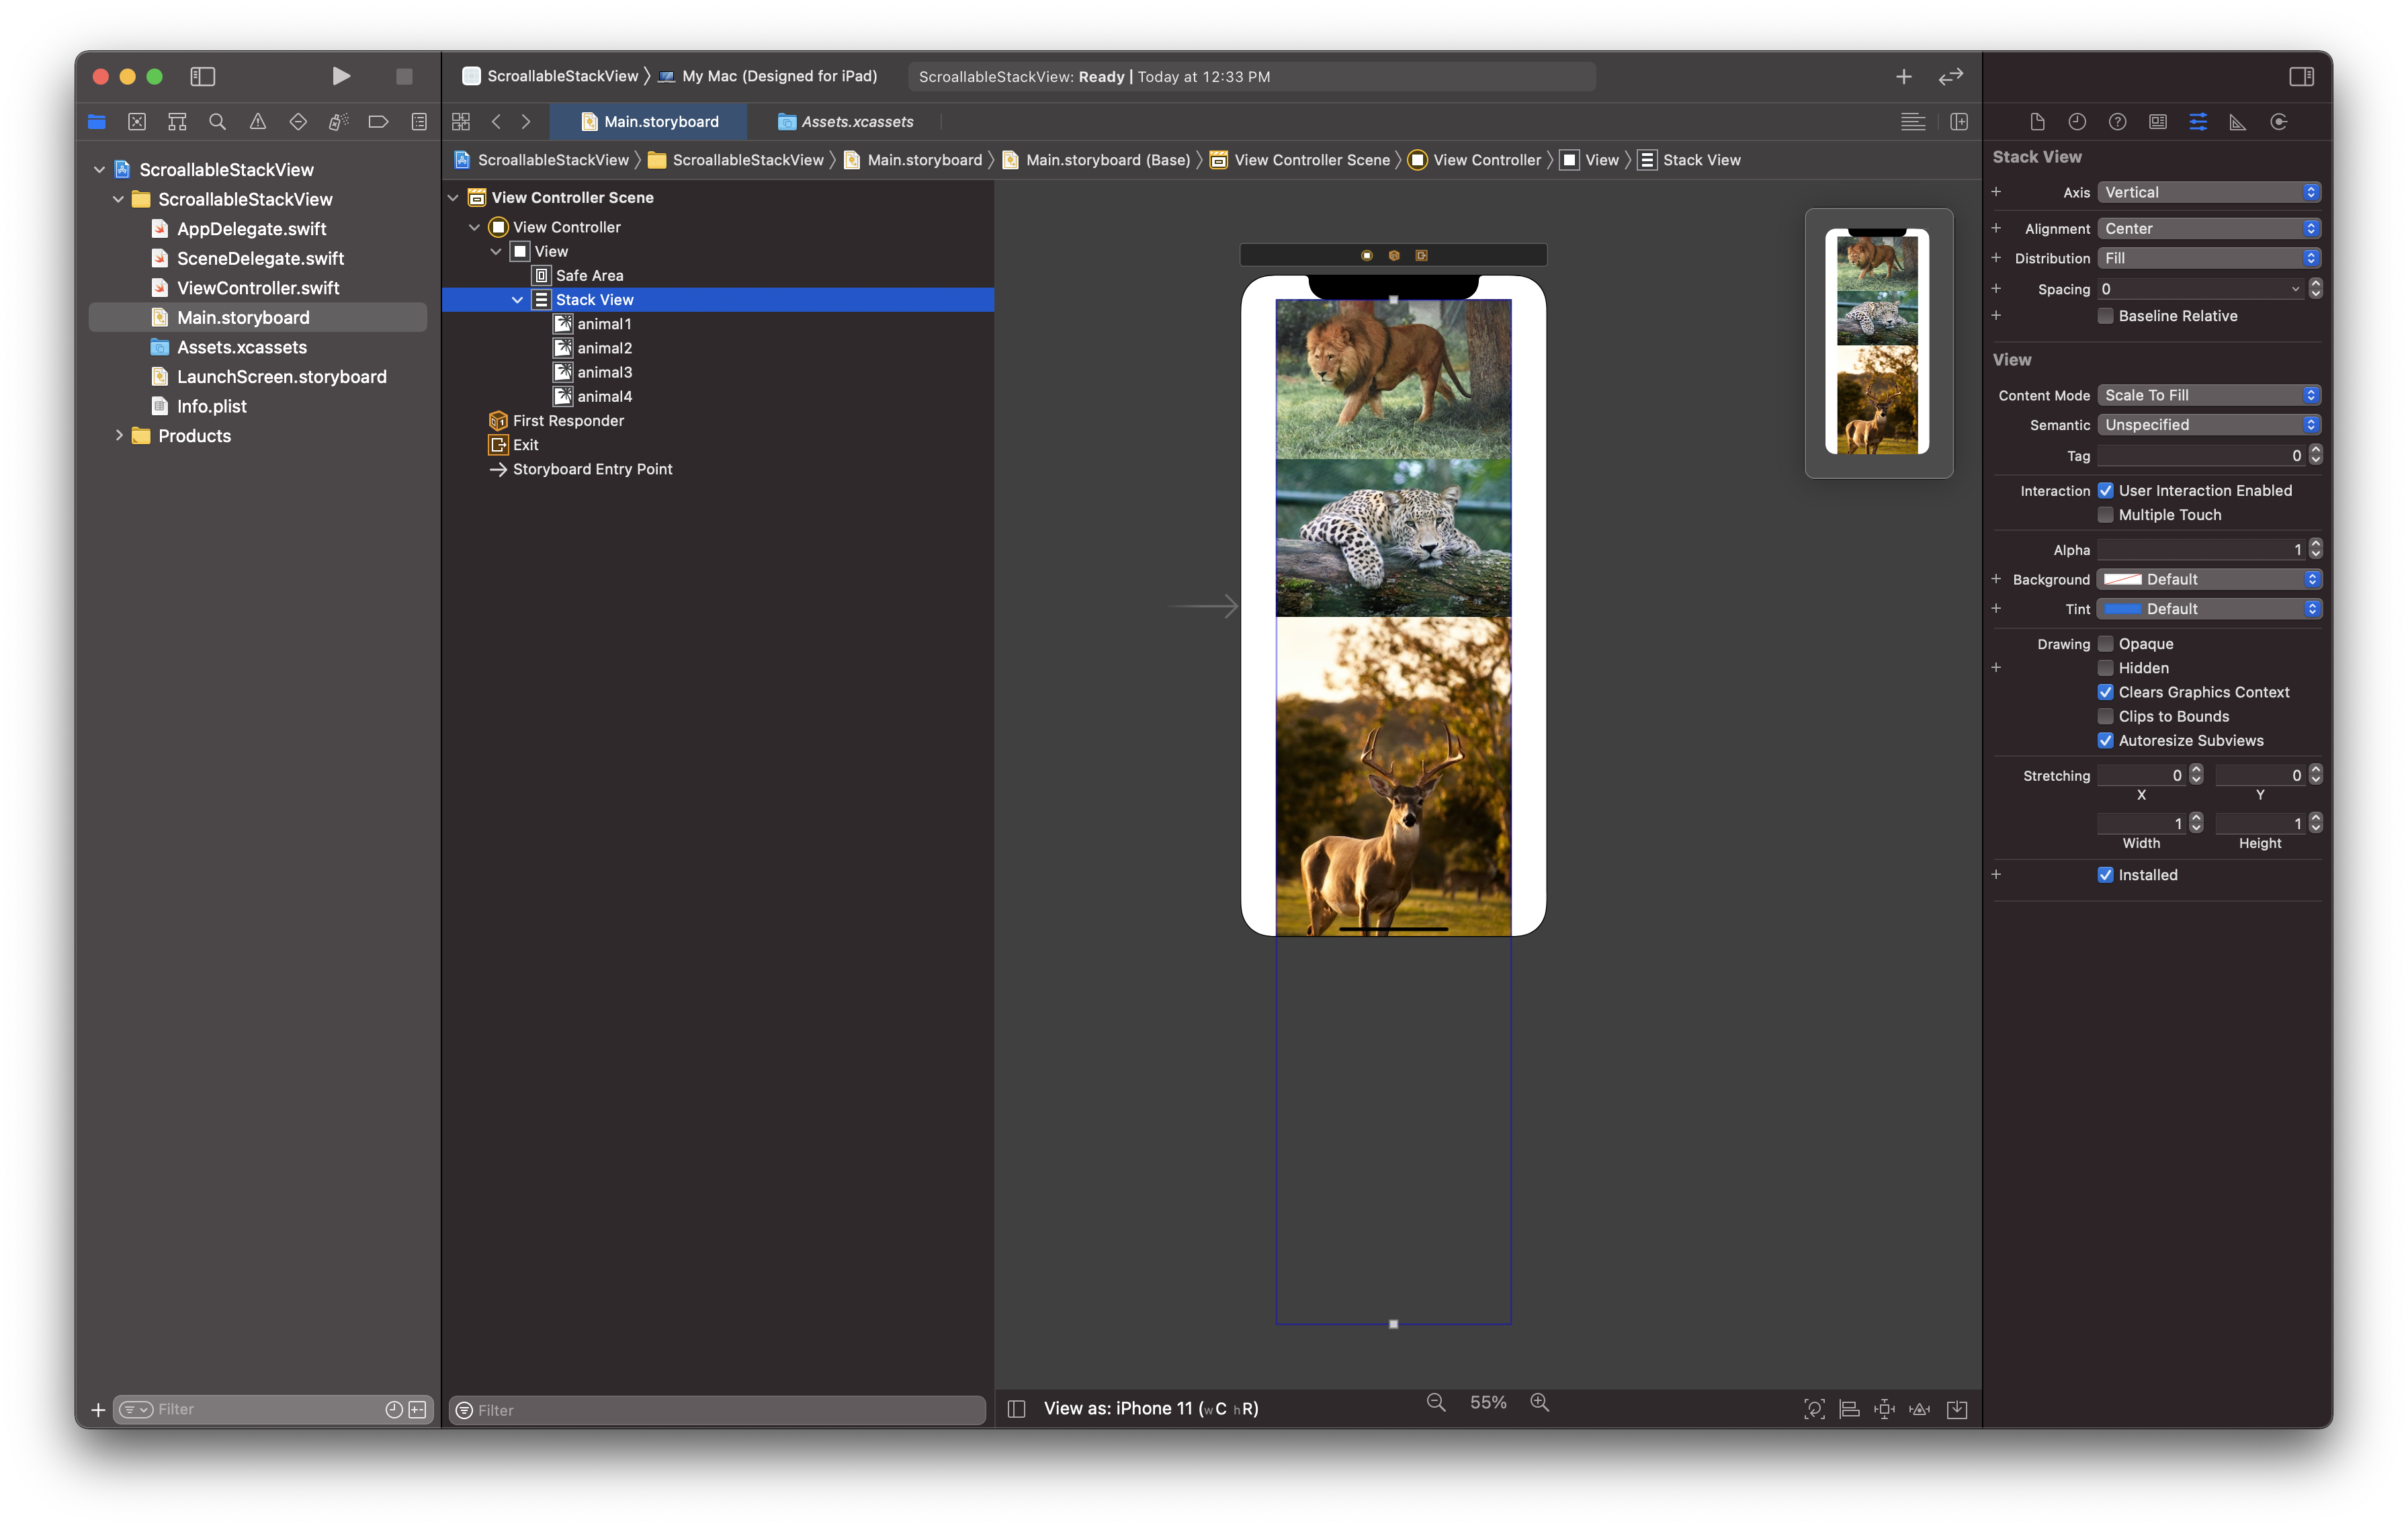Open the Size inspector ruler icon

coord(2238,122)
